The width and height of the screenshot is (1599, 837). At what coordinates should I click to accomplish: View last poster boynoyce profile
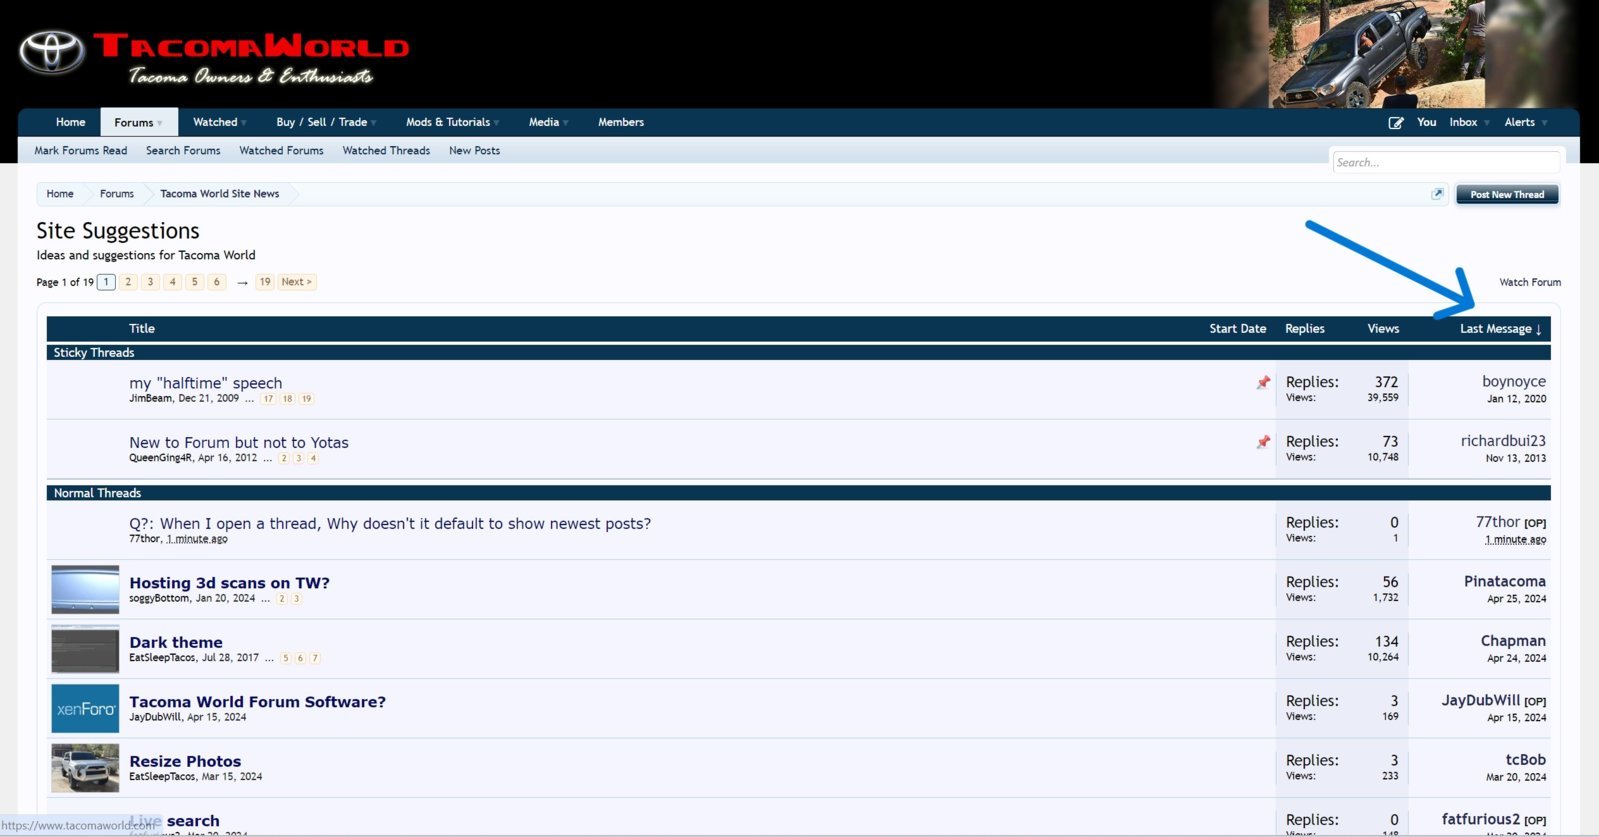(1514, 382)
